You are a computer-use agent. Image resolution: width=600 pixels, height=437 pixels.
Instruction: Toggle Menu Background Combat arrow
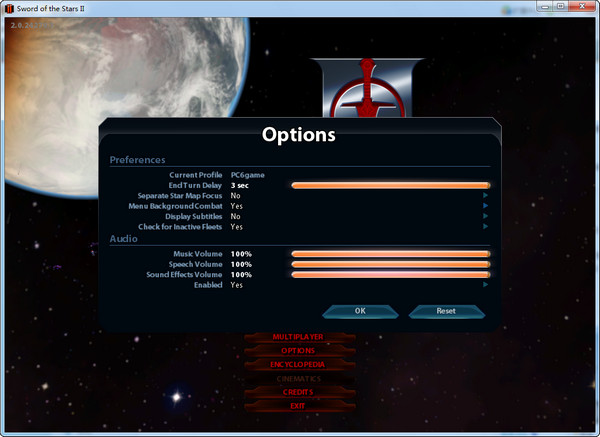(485, 206)
